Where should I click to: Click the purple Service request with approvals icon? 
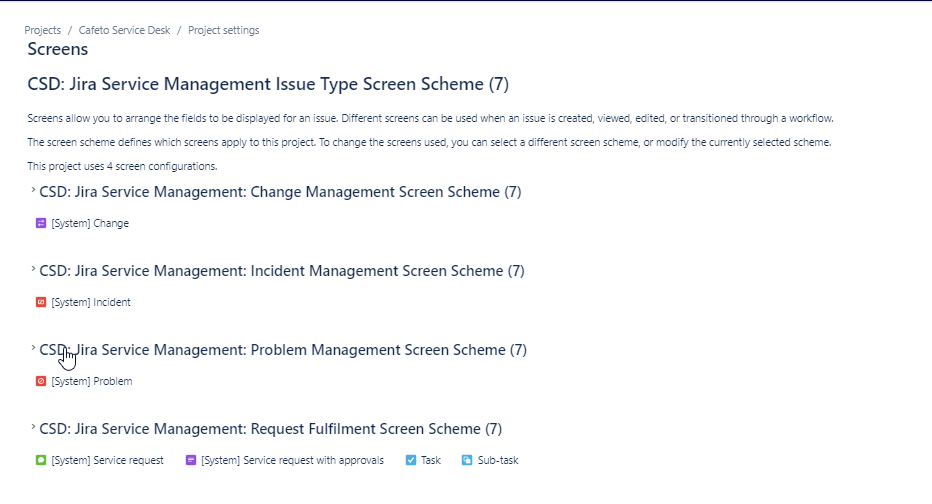[191, 461]
